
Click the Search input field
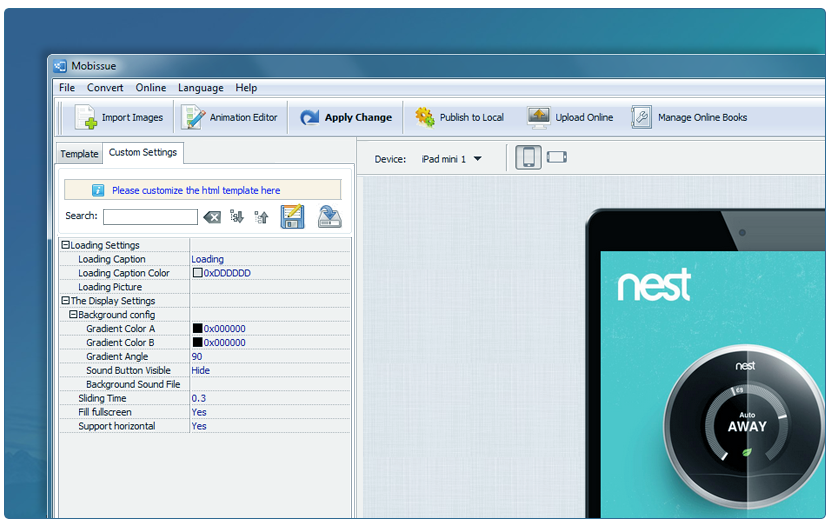pyautogui.click(x=151, y=216)
